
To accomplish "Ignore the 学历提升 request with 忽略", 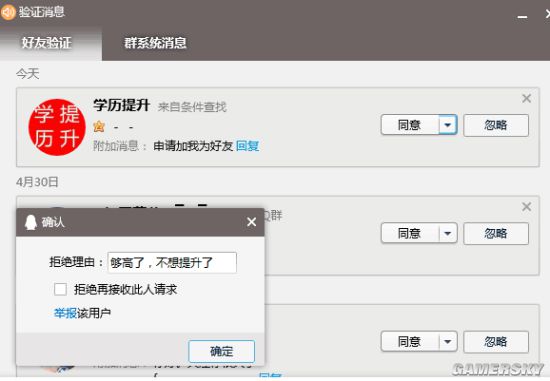I will tap(496, 125).
